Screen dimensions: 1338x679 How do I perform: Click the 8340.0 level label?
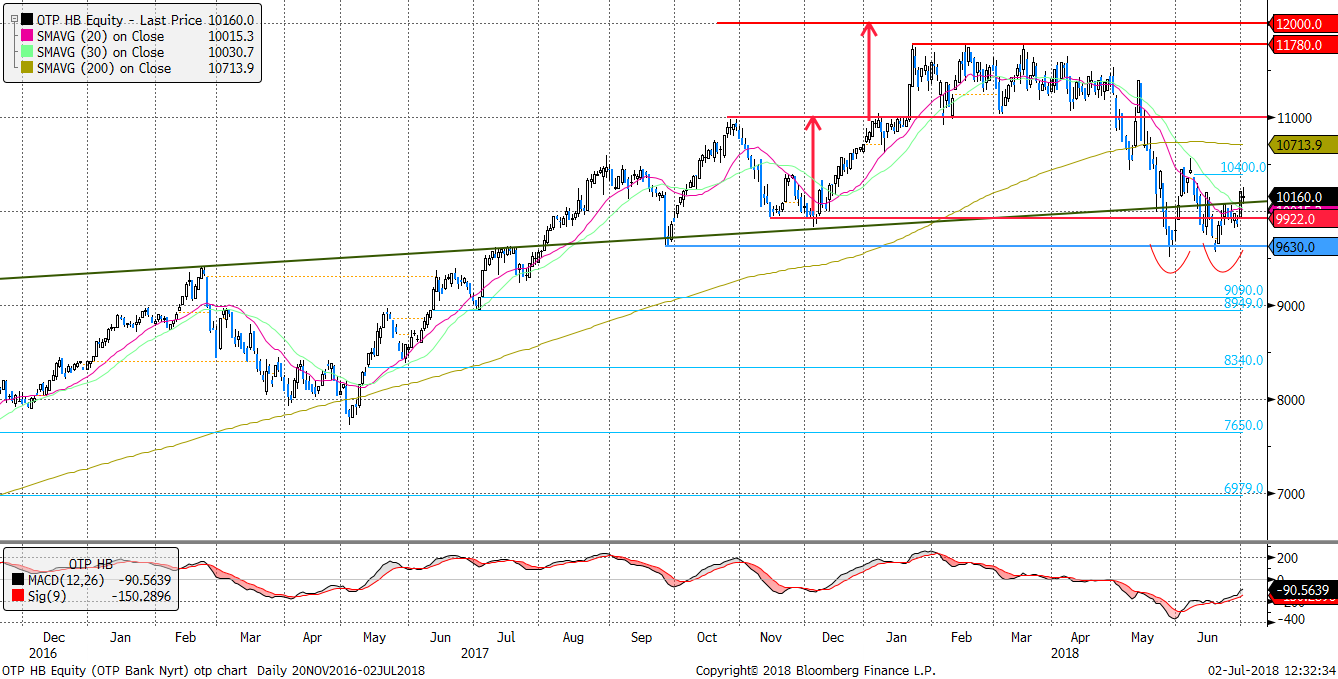coord(1244,360)
